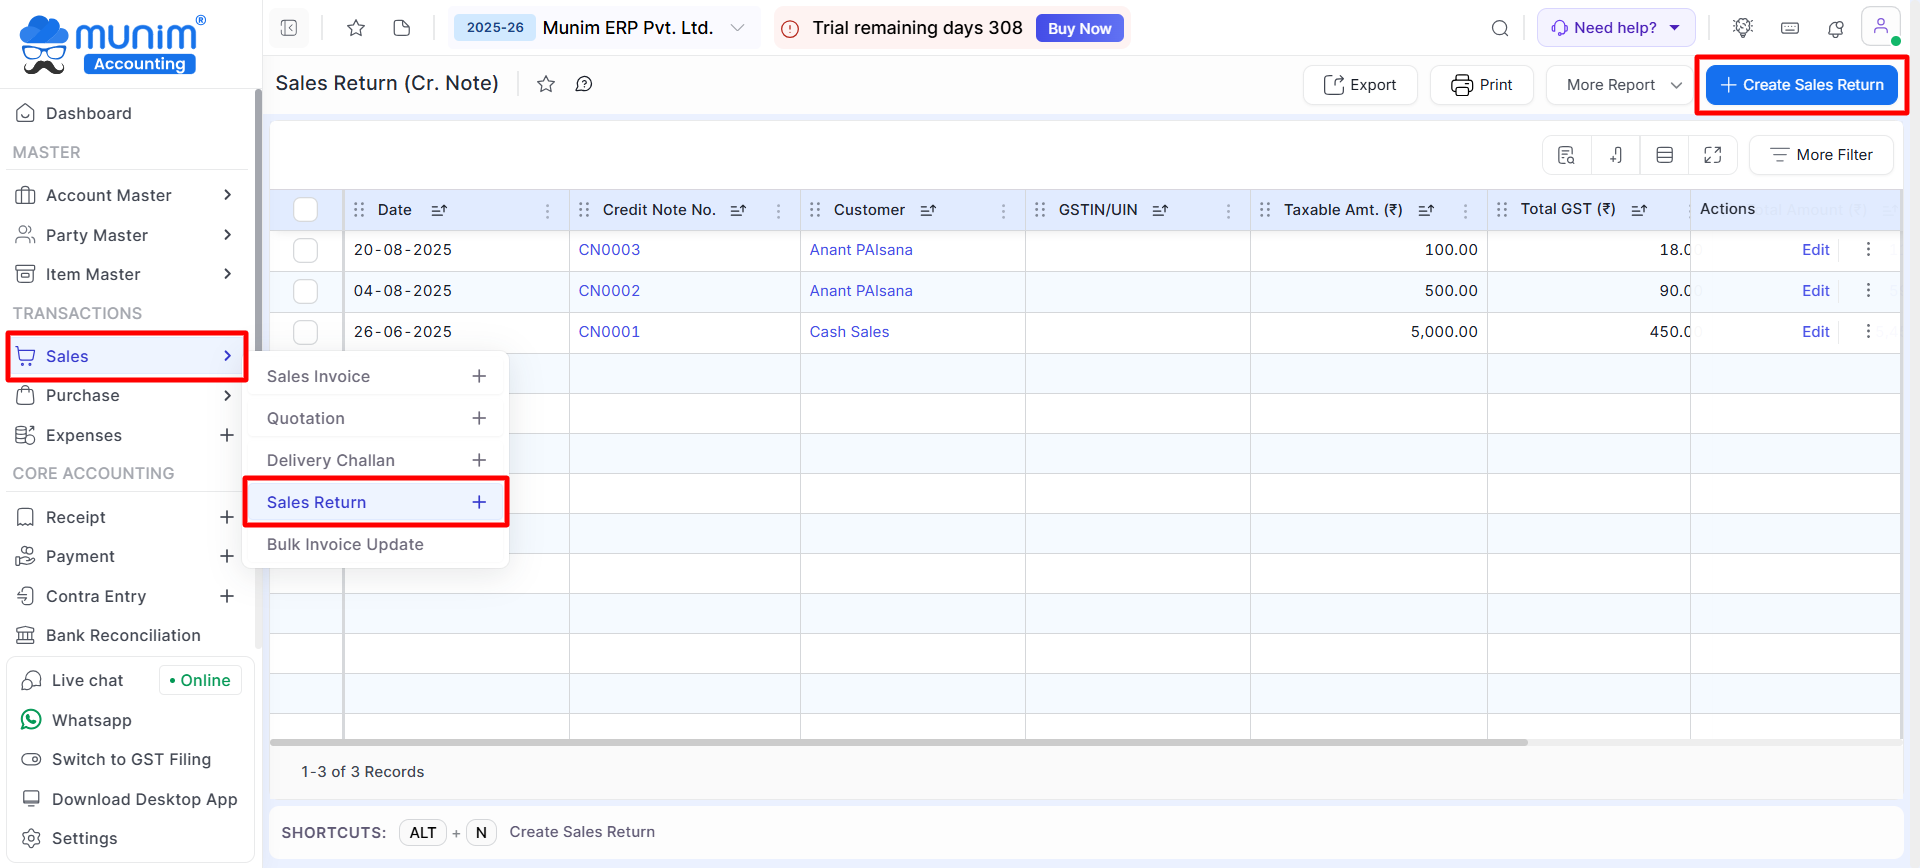Image resolution: width=1920 pixels, height=868 pixels.
Task: Open credit note CN0002 link
Action: point(609,291)
